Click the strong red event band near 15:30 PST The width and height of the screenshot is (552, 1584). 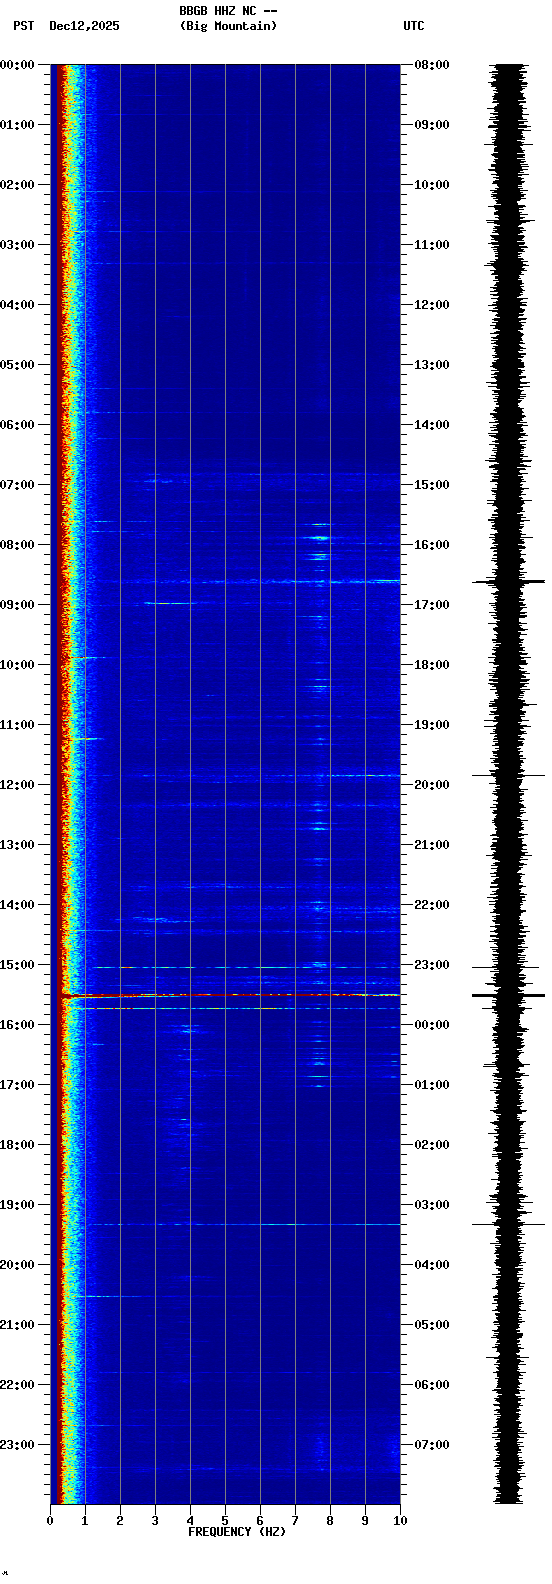pos(230,995)
